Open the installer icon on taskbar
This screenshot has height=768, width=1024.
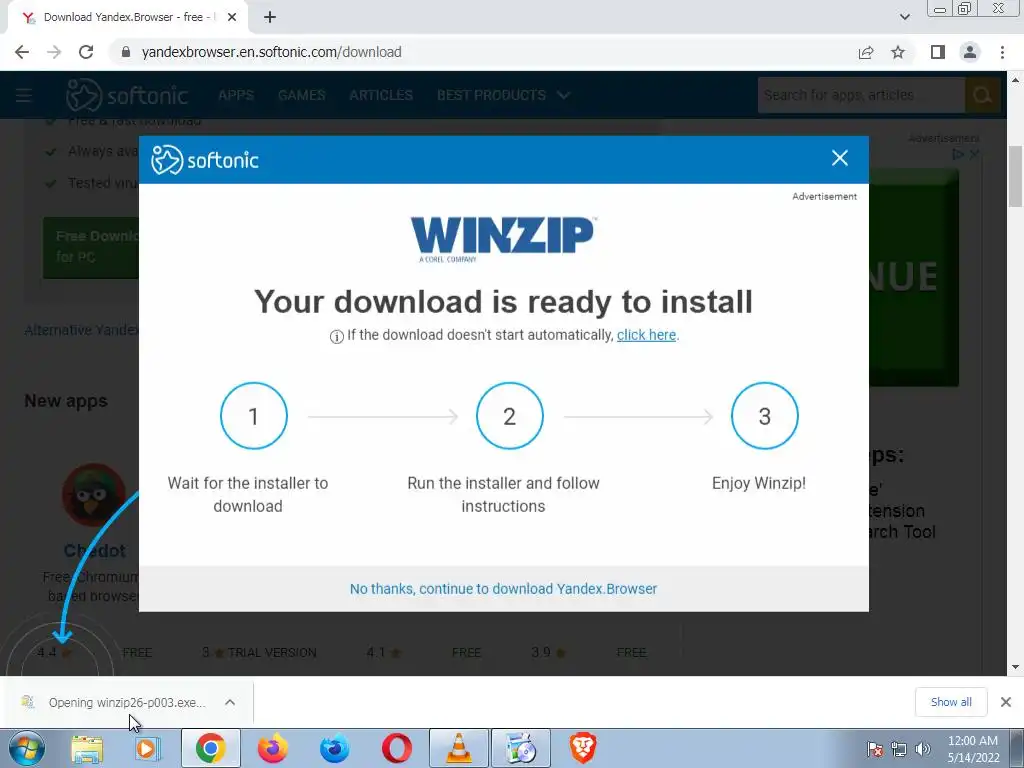(x=521, y=748)
